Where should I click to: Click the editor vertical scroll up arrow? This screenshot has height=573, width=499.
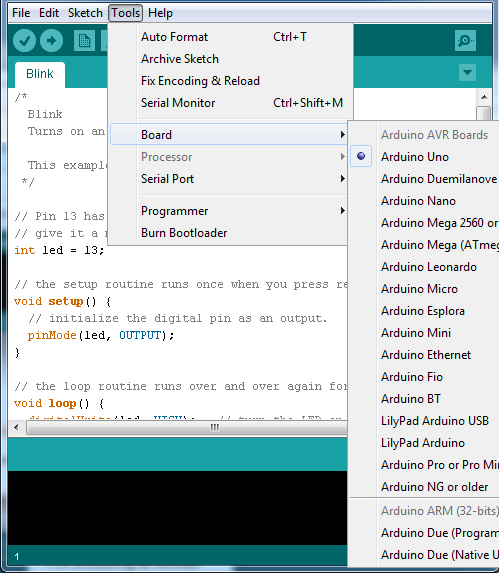(484, 97)
